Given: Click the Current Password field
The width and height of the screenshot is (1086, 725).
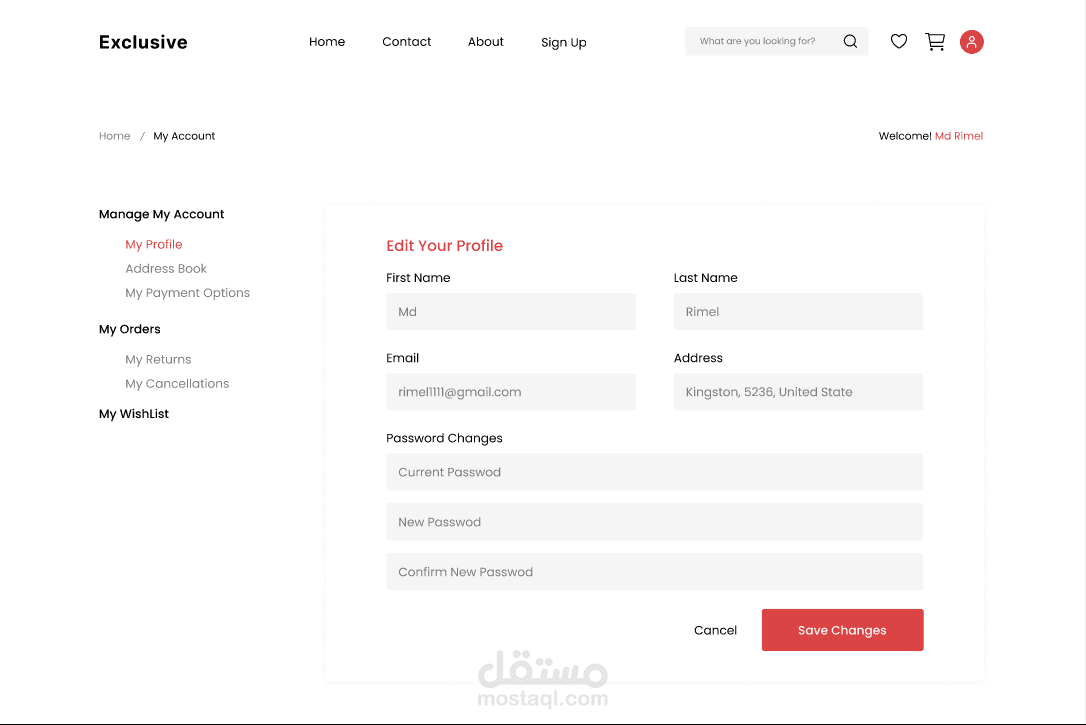Looking at the screenshot, I should tap(655, 472).
